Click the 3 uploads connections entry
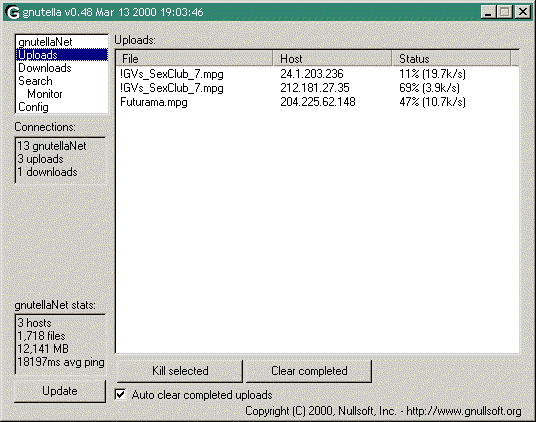 (40, 159)
